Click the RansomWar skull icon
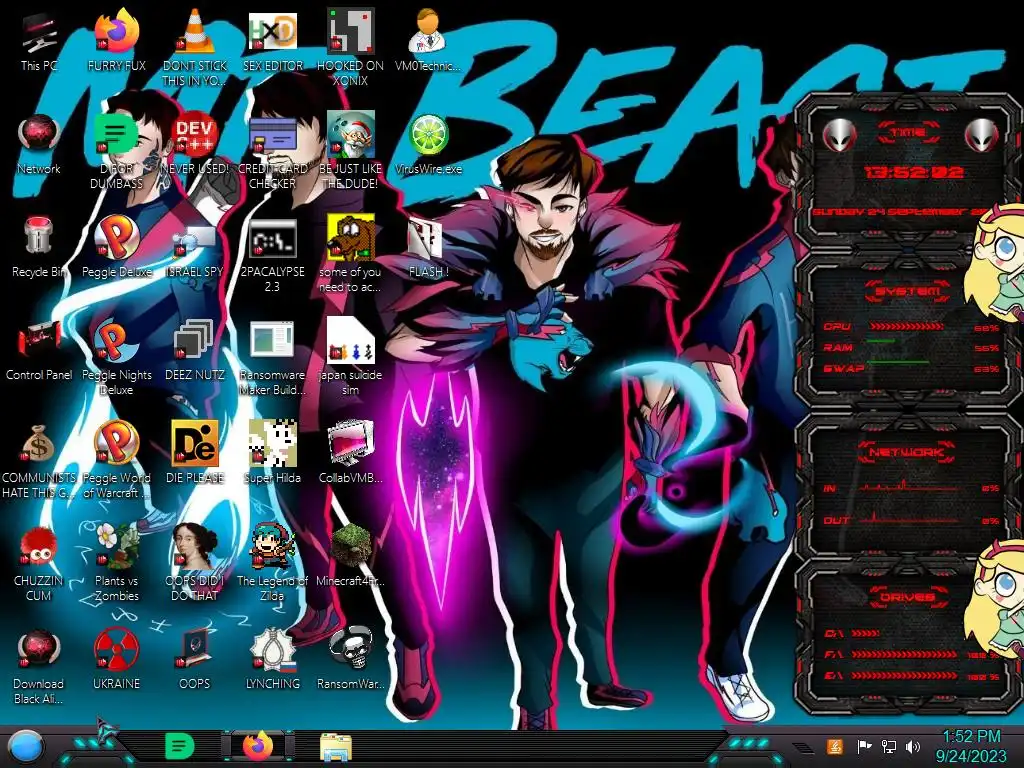1024x768 pixels. (351, 649)
